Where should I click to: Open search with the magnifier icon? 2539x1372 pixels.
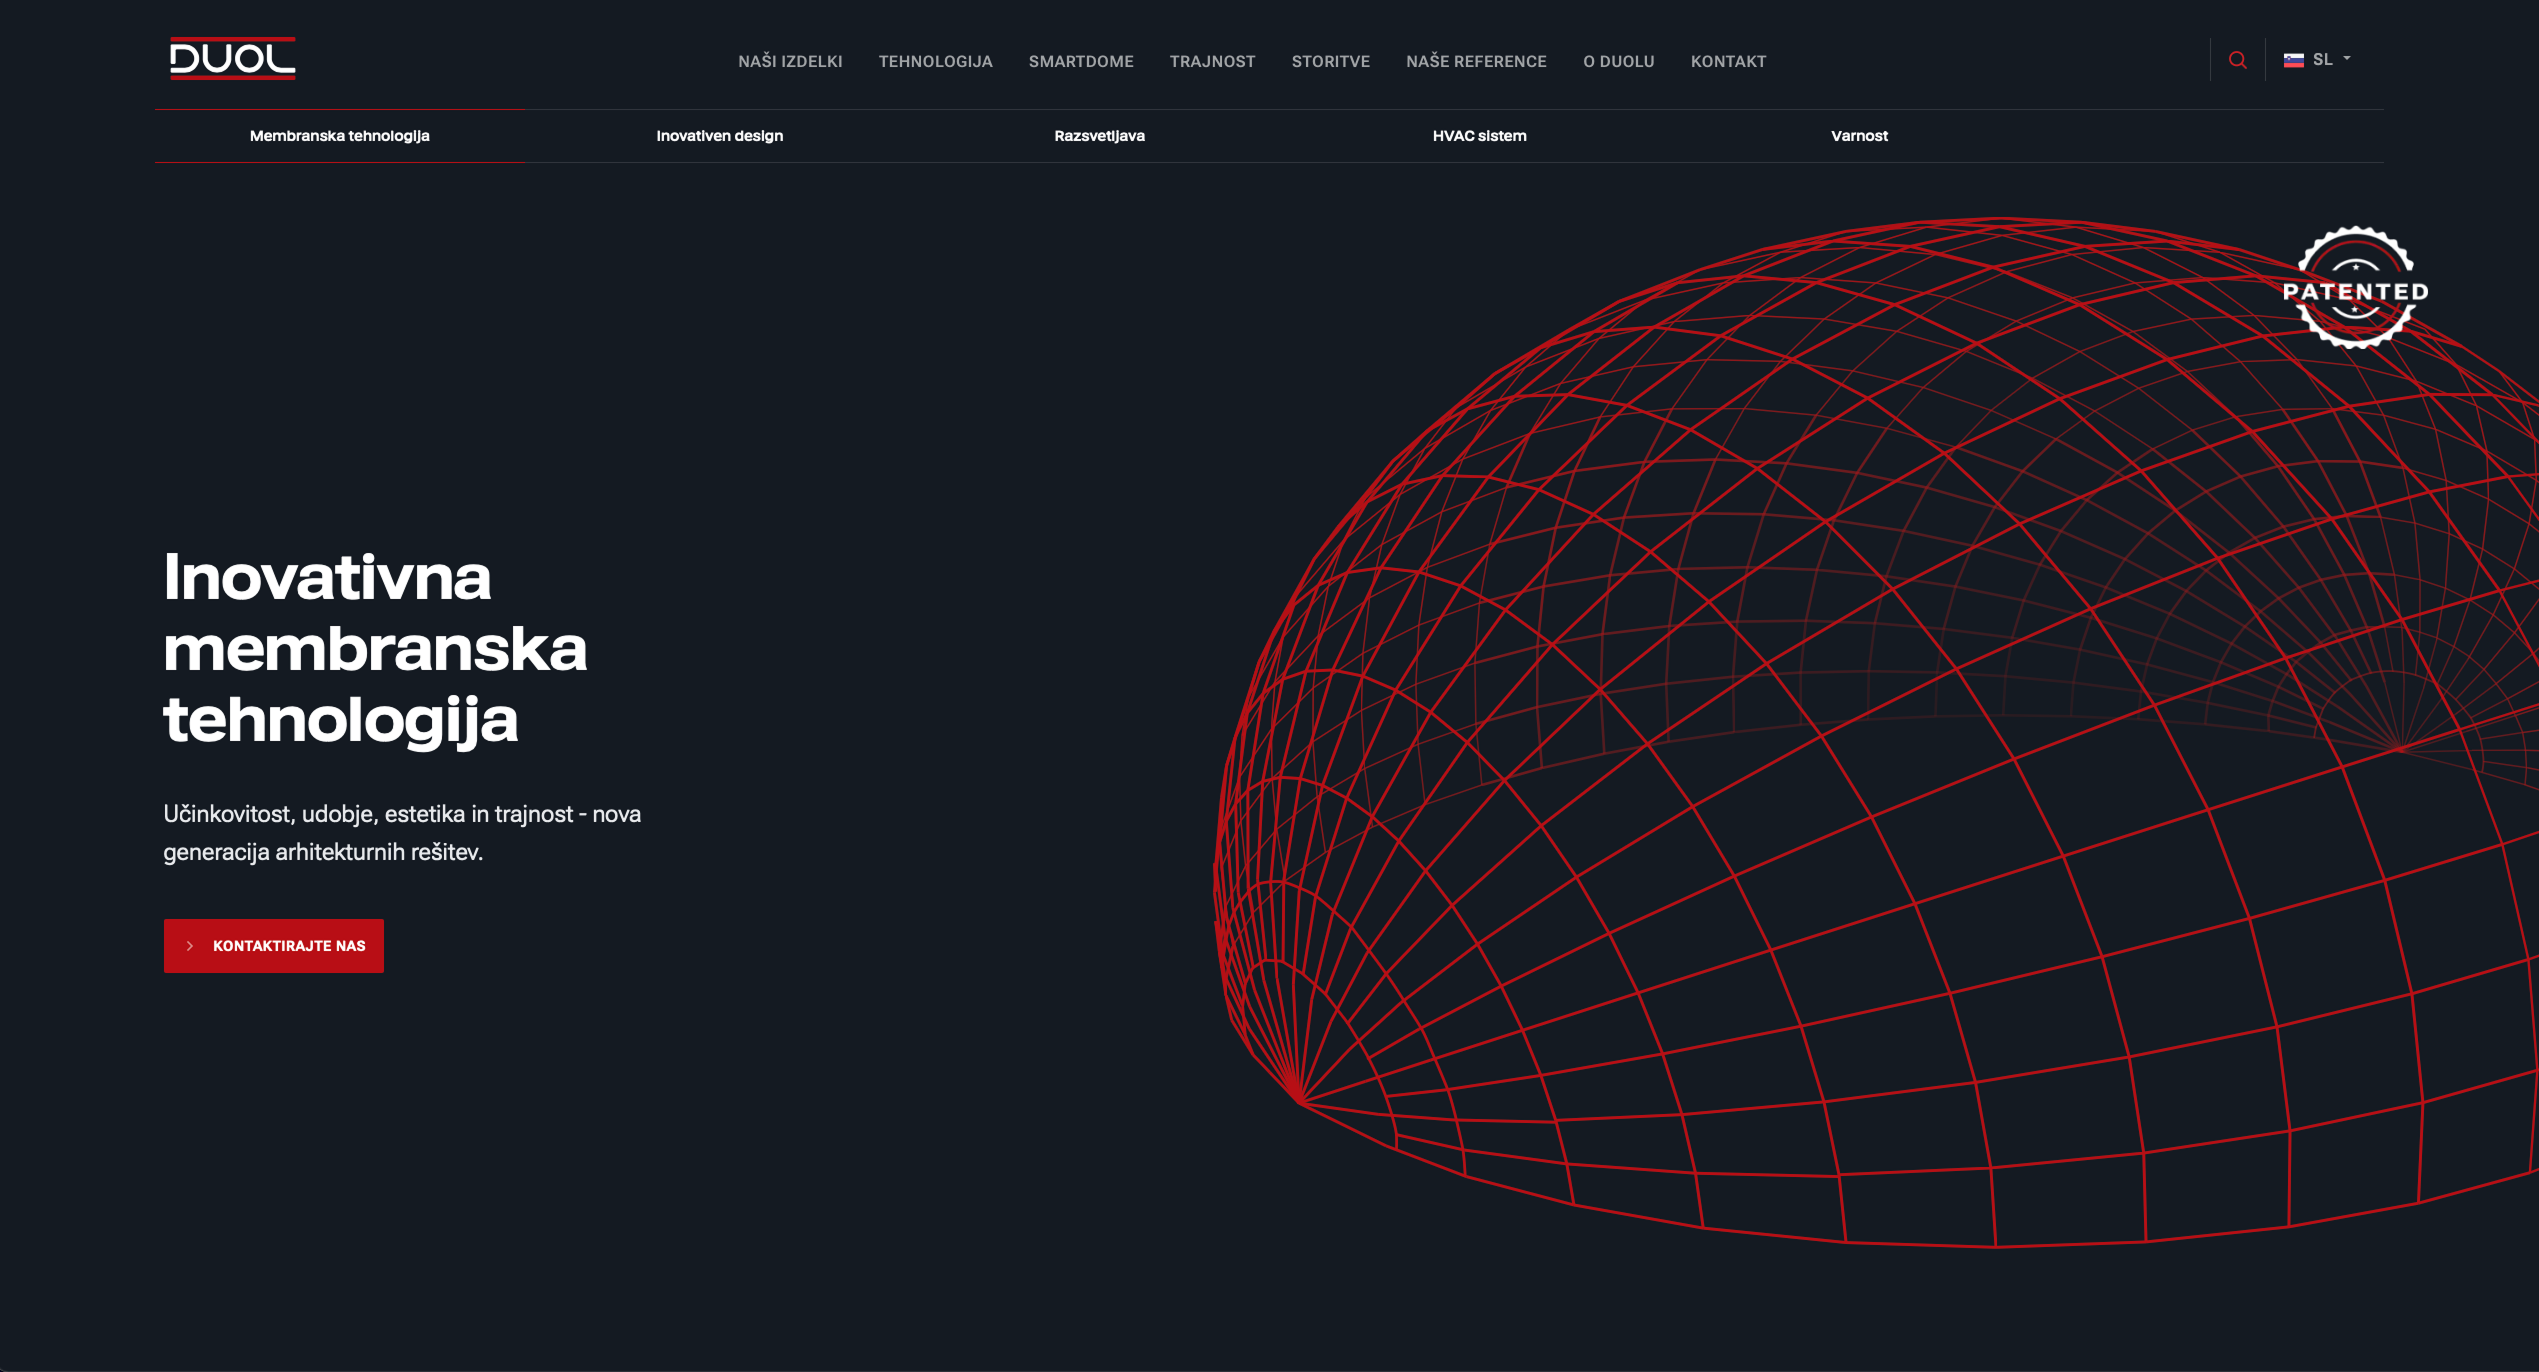[2237, 60]
